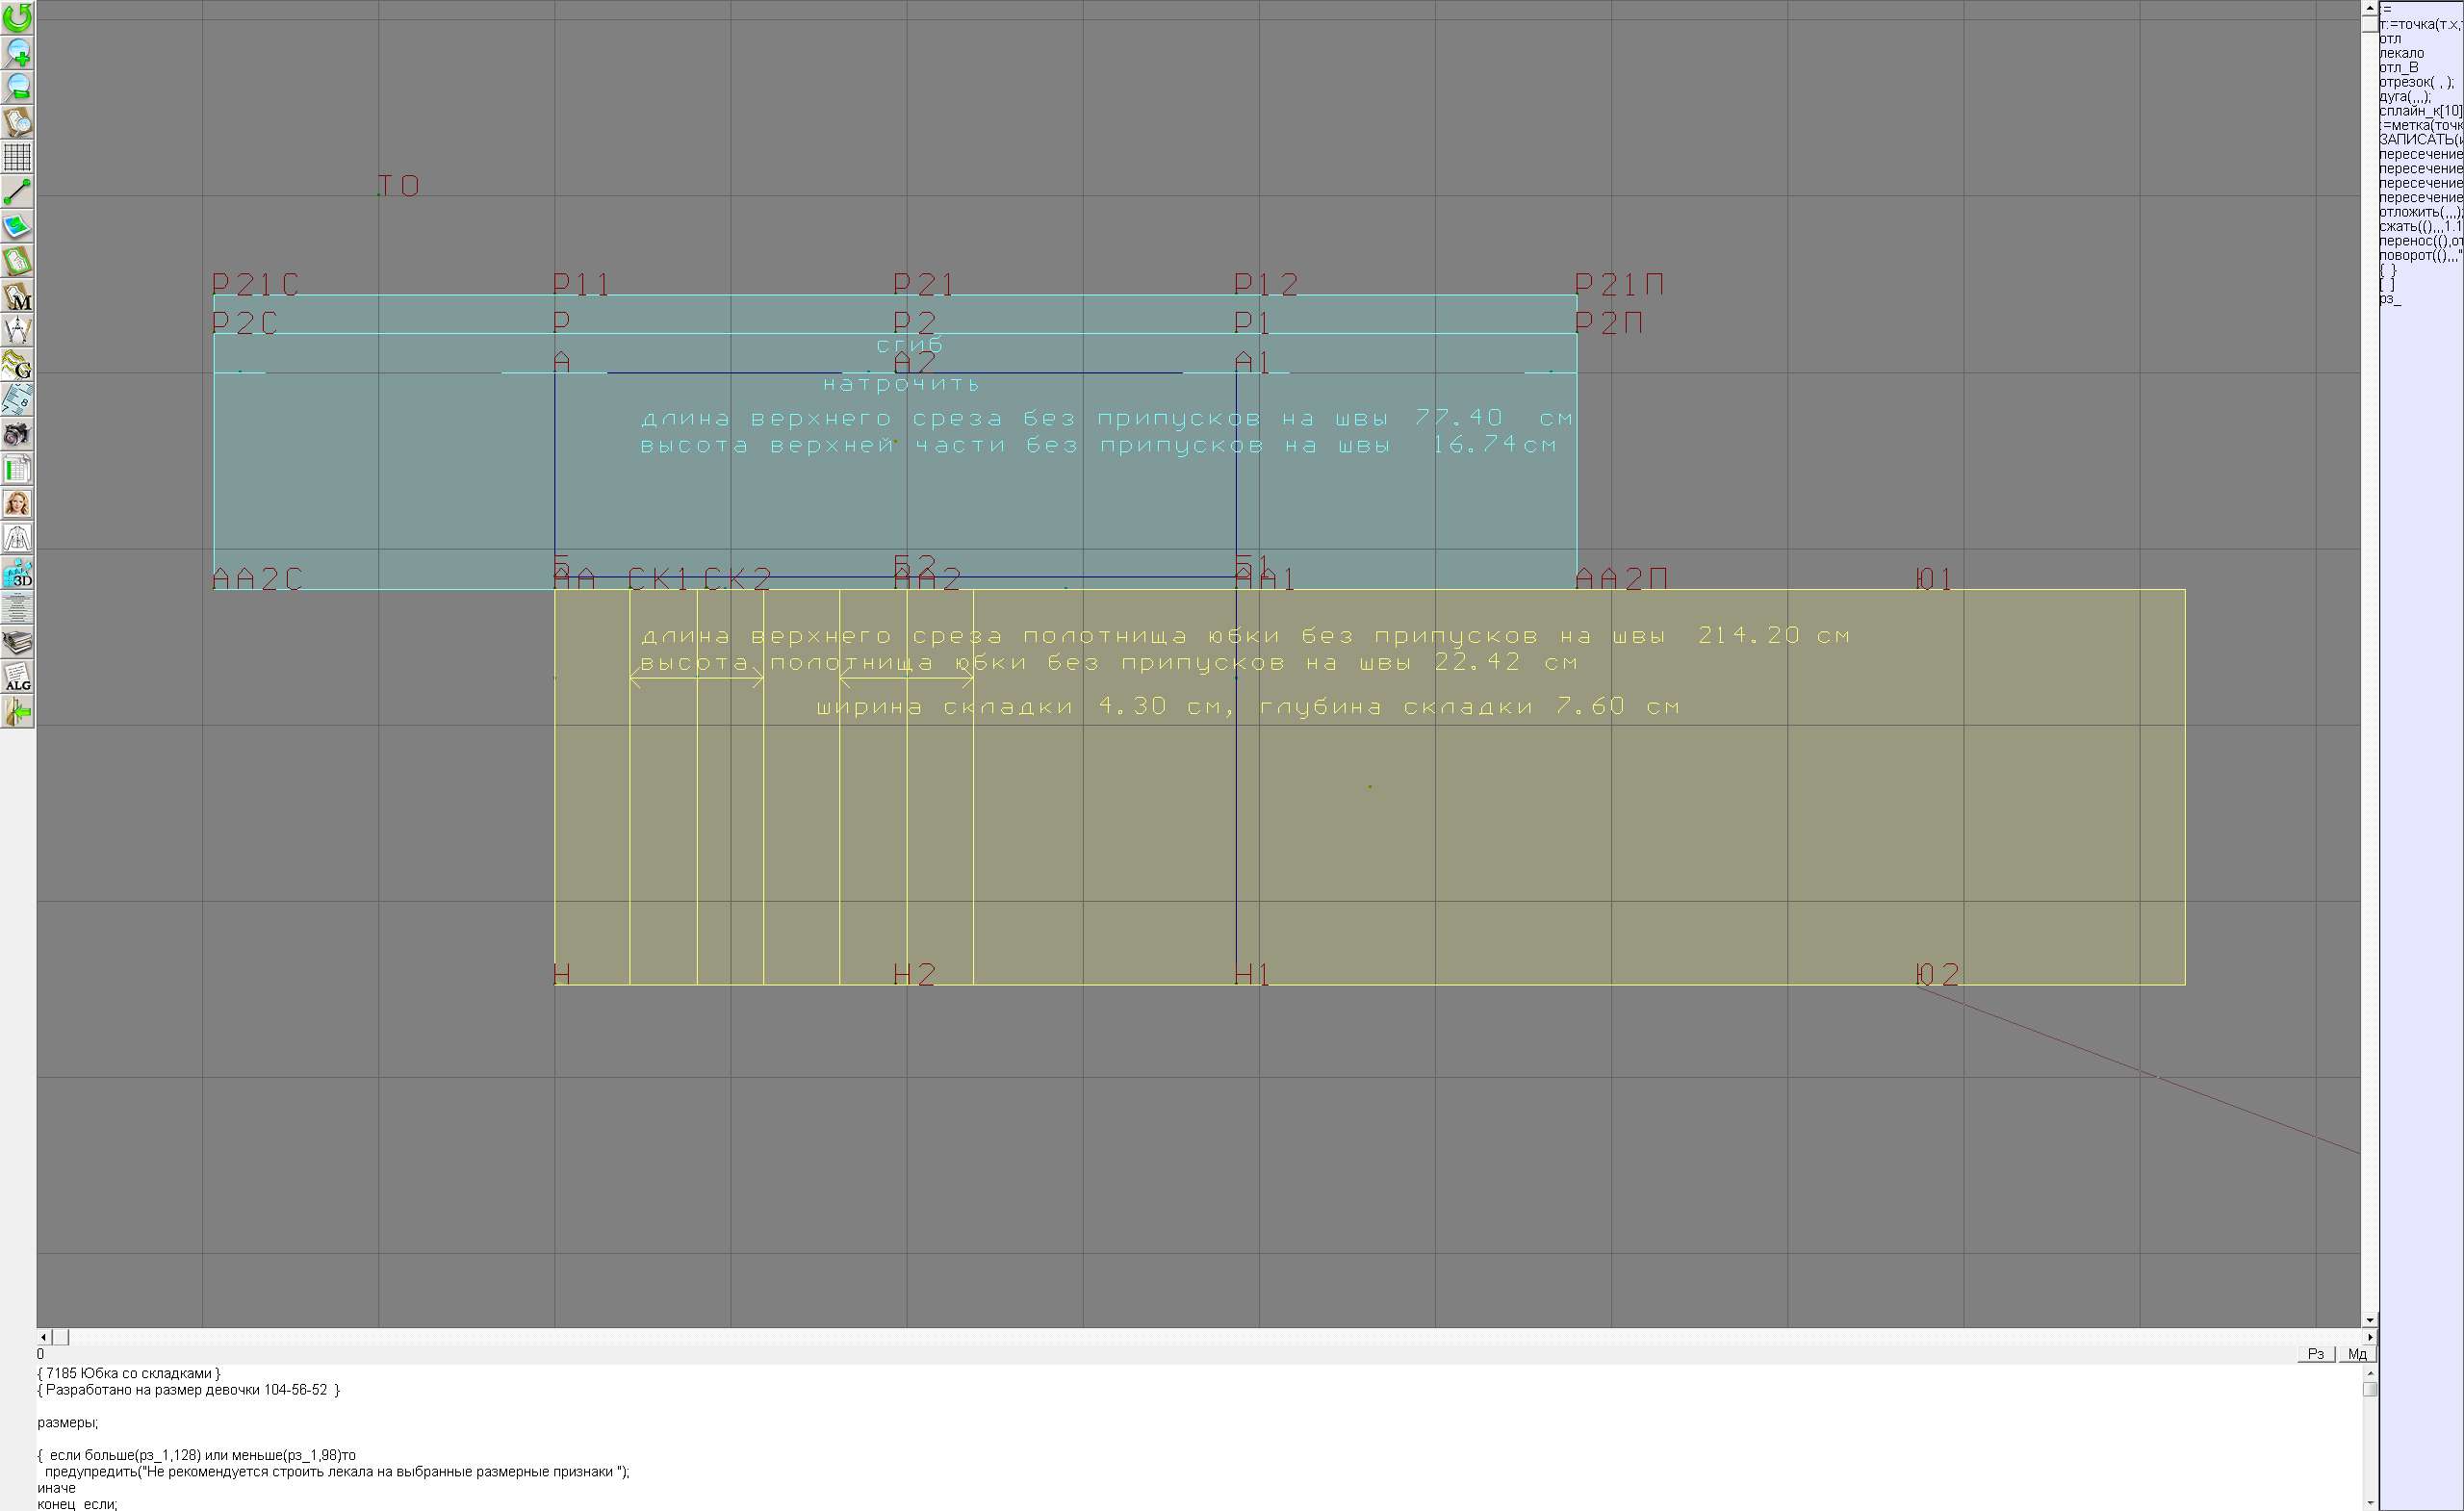Open the 3D view icon
Viewport: 2464px width, 1511px height.
click(17, 574)
